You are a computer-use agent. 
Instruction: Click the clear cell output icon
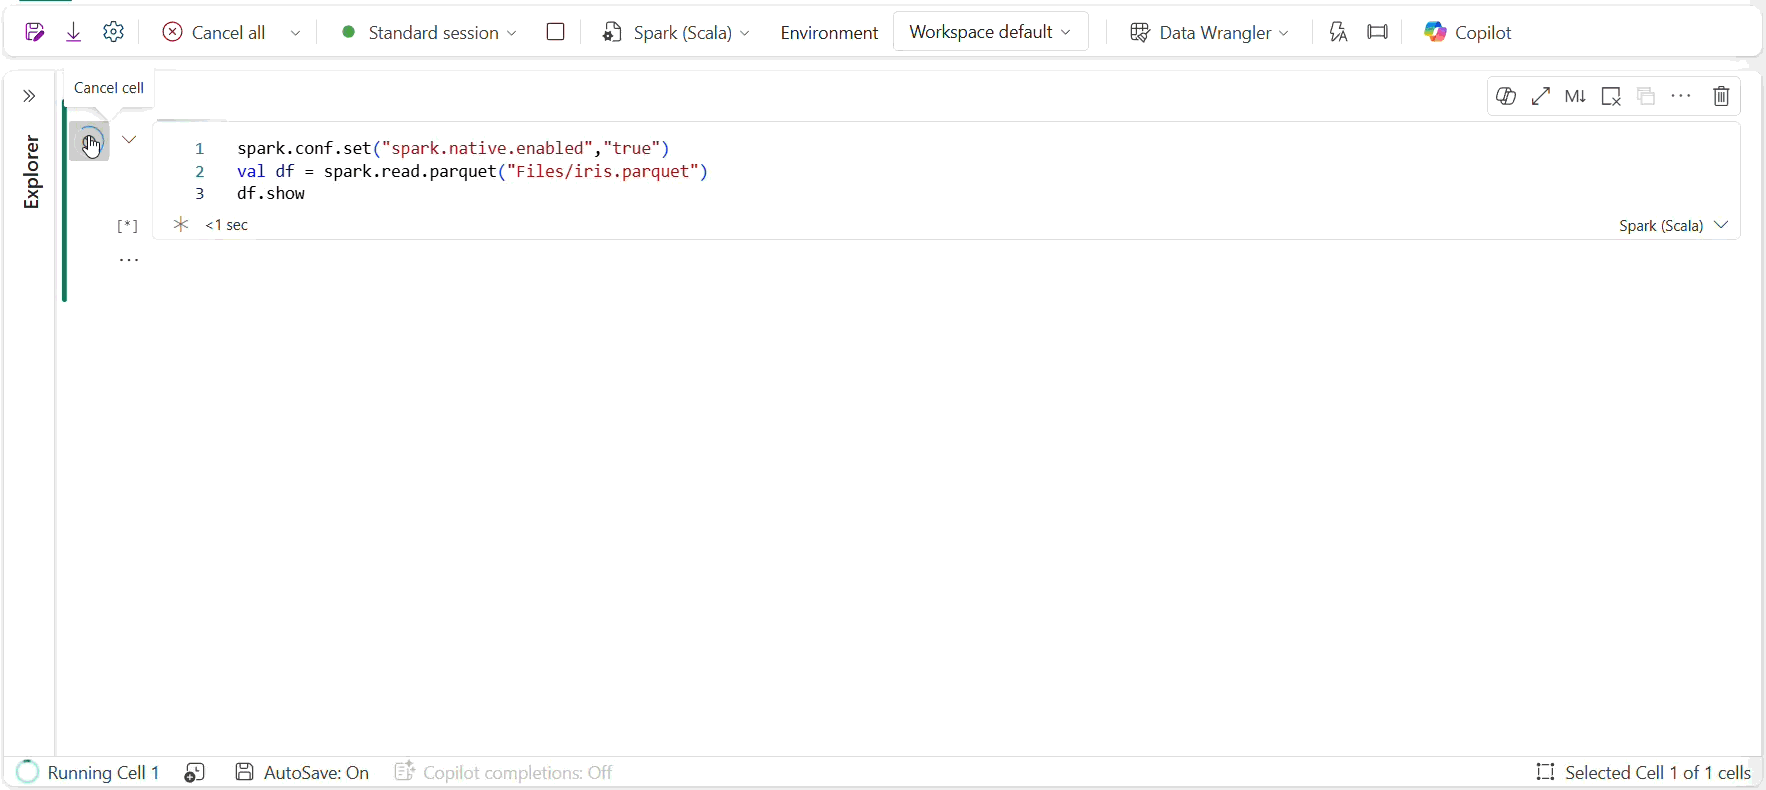click(x=1611, y=96)
